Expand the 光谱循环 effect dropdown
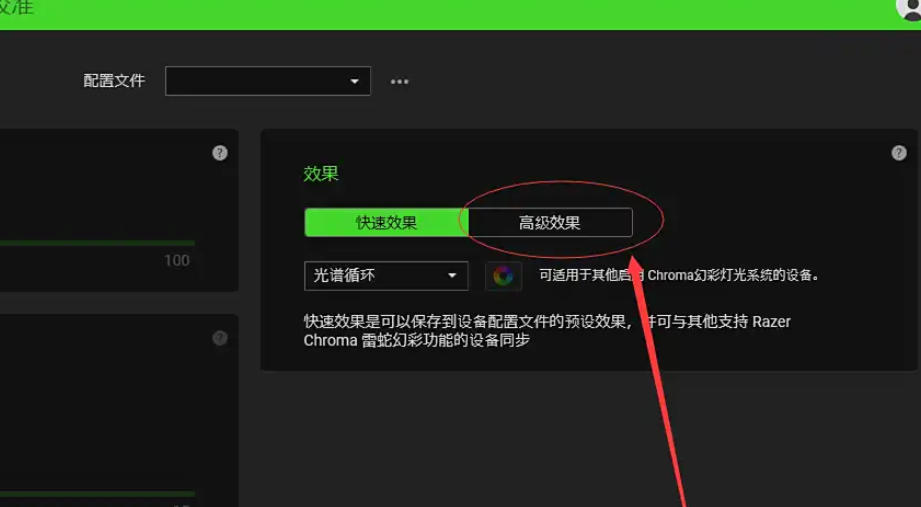 [x=386, y=276]
